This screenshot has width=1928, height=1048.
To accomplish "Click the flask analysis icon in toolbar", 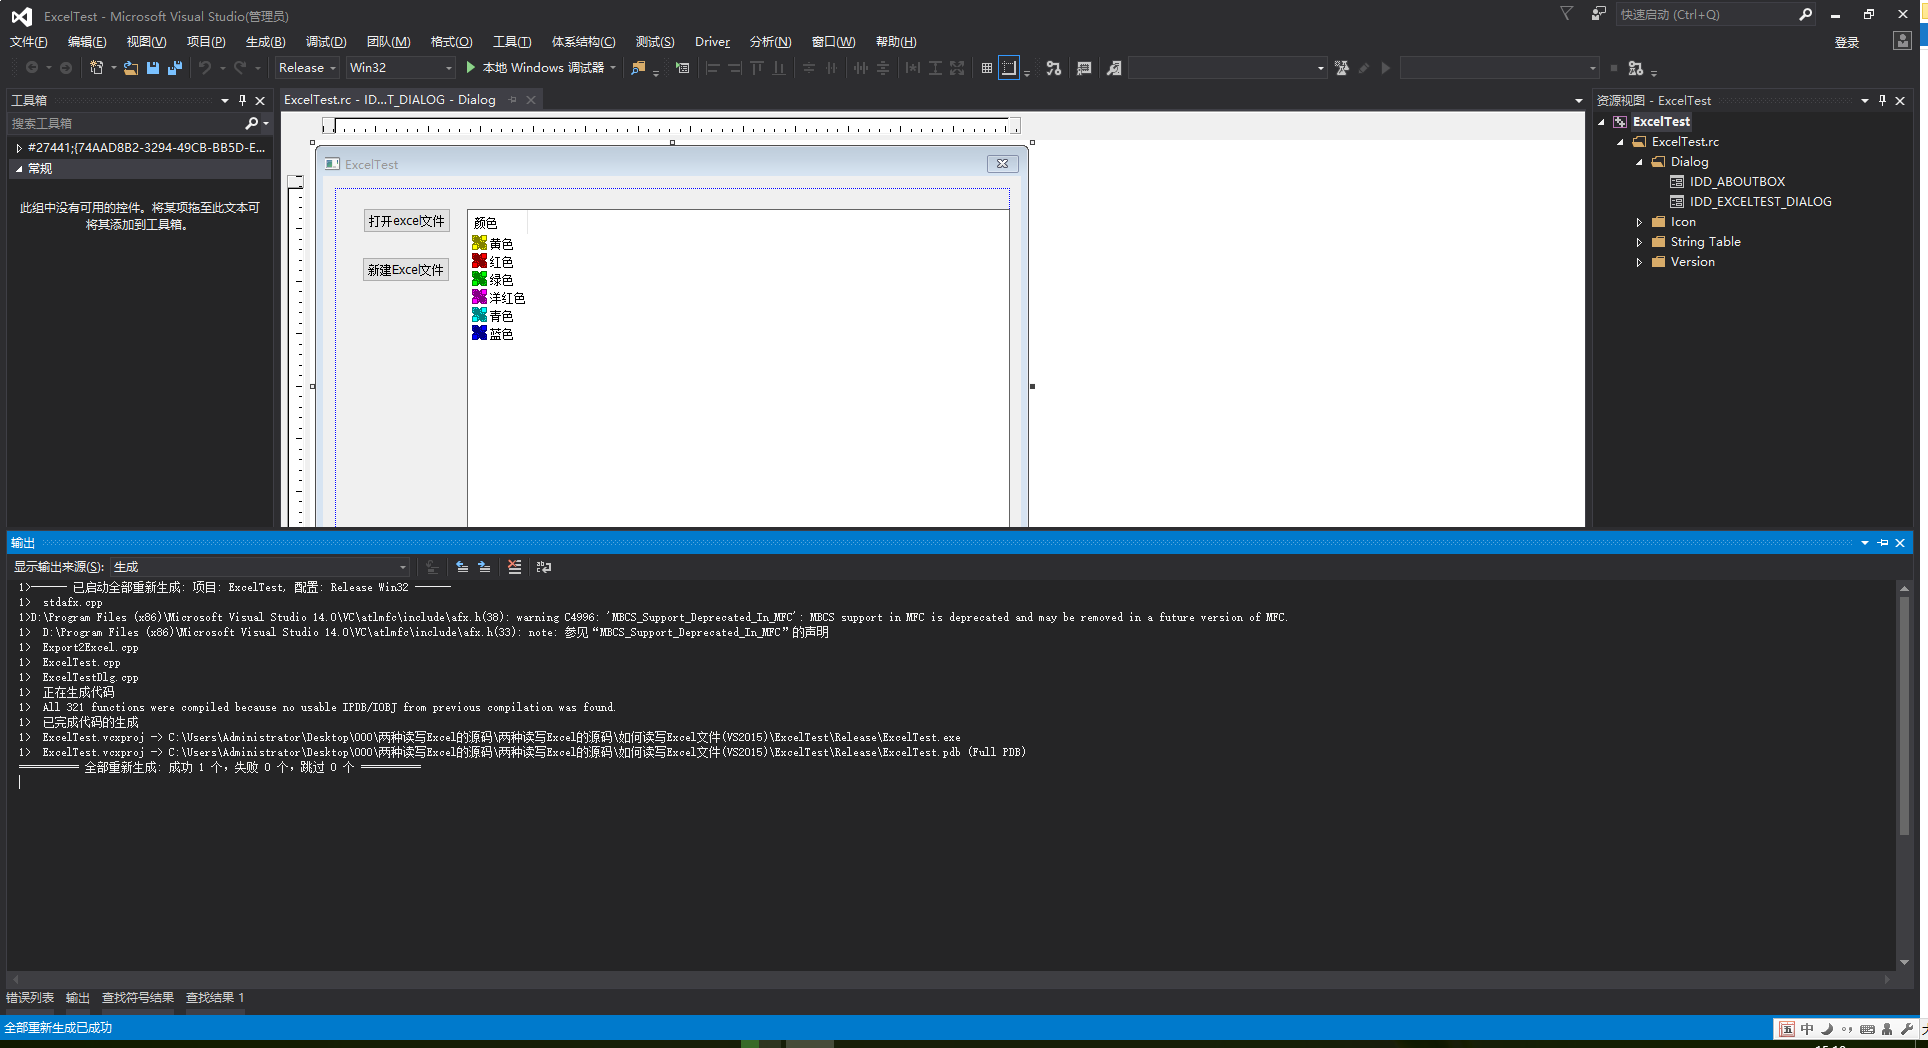I will pyautogui.click(x=1342, y=68).
